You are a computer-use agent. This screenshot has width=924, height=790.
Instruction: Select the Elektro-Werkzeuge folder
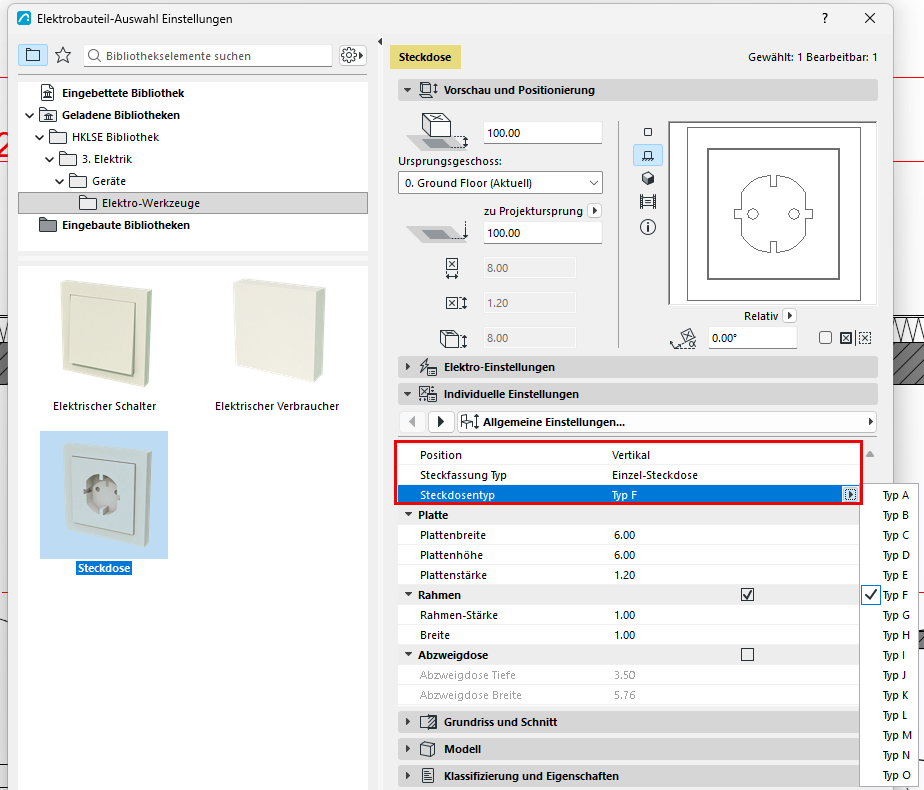tap(193, 203)
